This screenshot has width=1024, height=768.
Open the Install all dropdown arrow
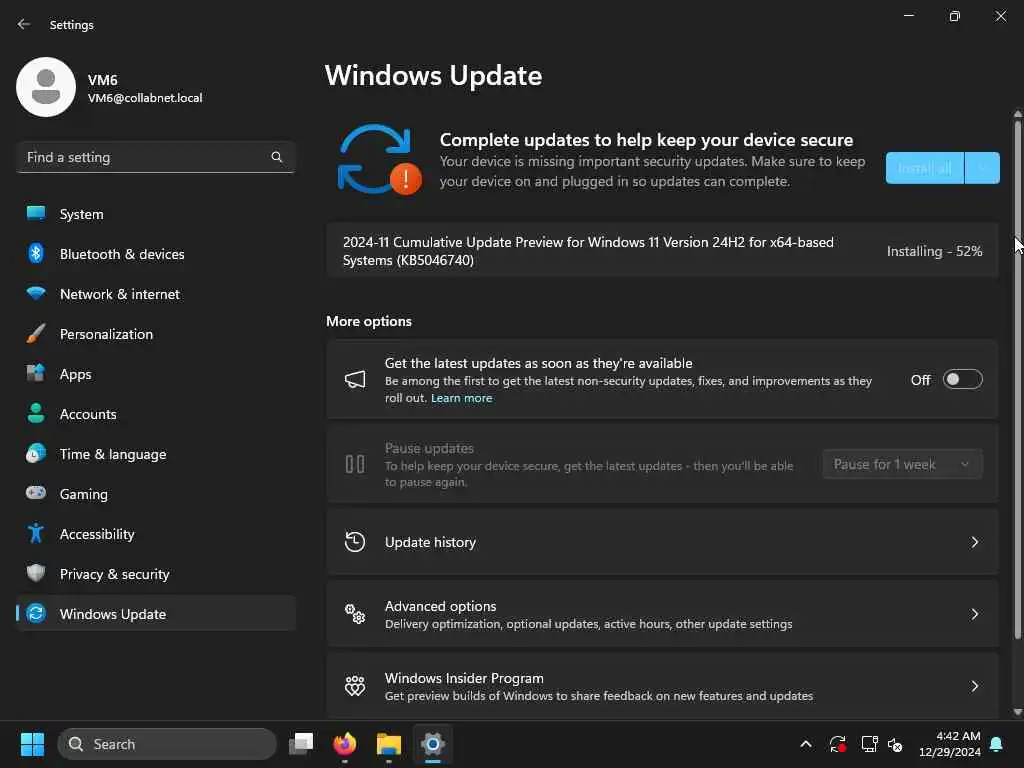pyautogui.click(x=982, y=168)
